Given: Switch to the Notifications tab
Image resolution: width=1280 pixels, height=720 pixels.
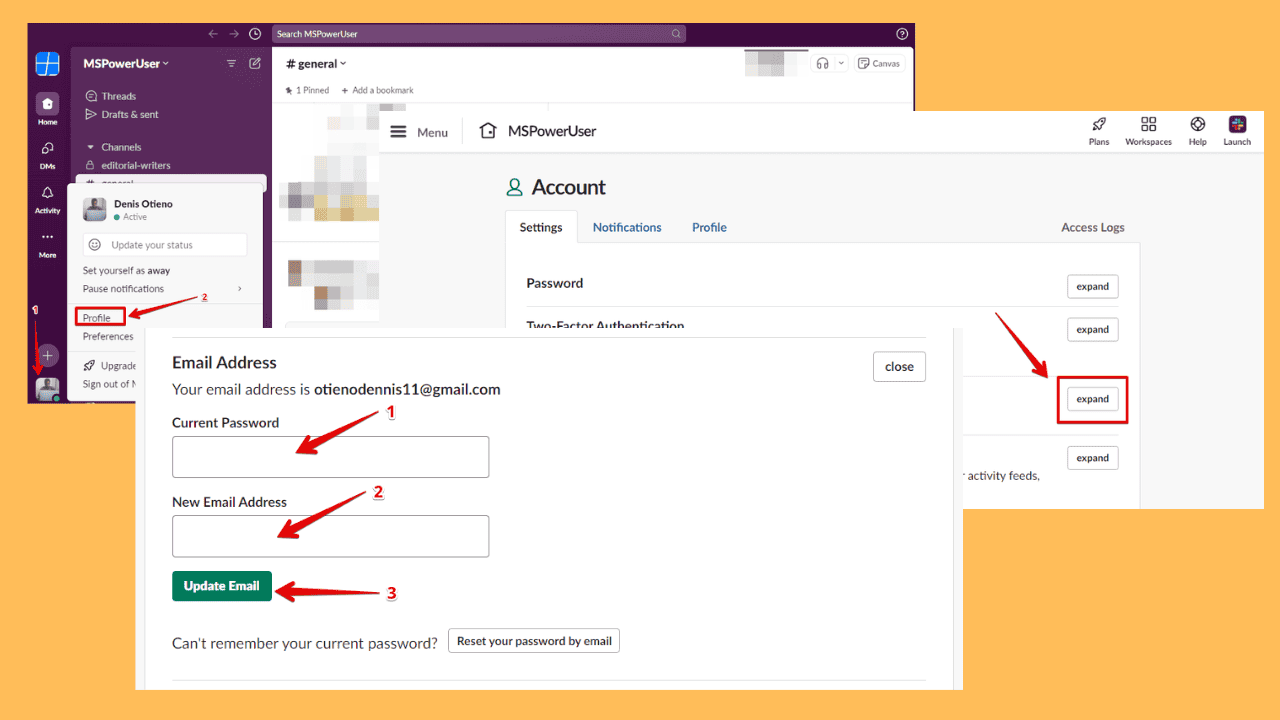Looking at the screenshot, I should (627, 227).
